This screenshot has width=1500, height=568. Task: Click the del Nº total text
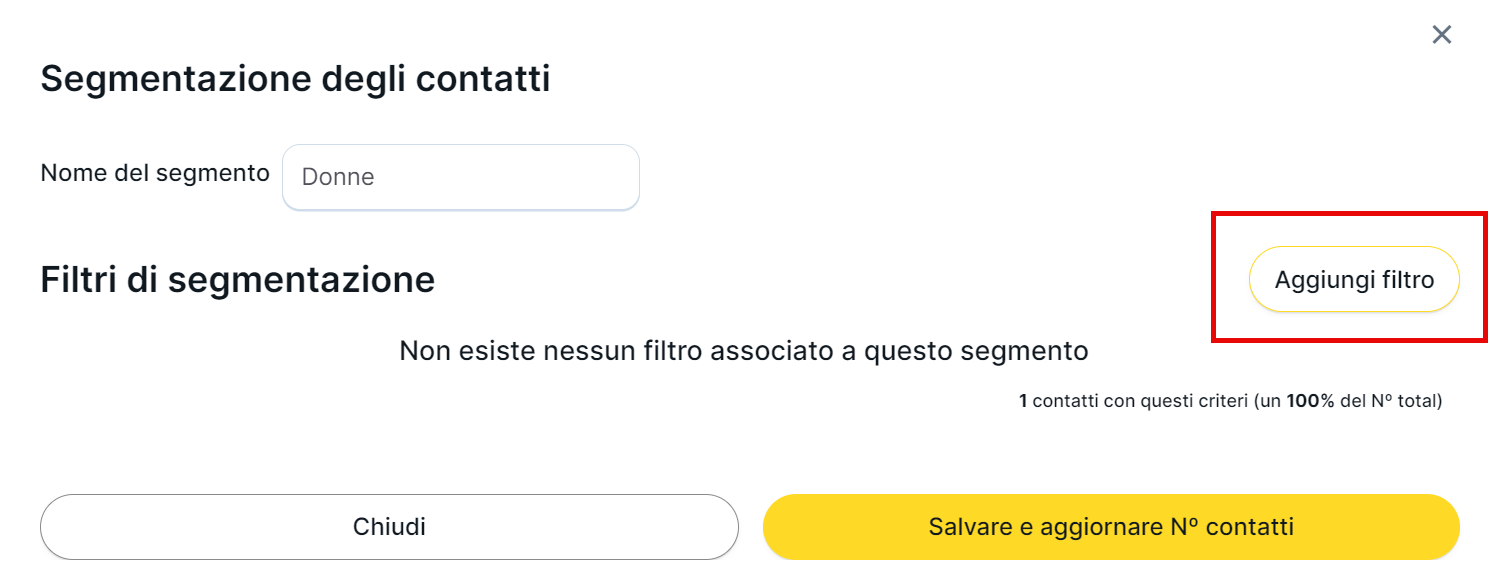point(1389,401)
